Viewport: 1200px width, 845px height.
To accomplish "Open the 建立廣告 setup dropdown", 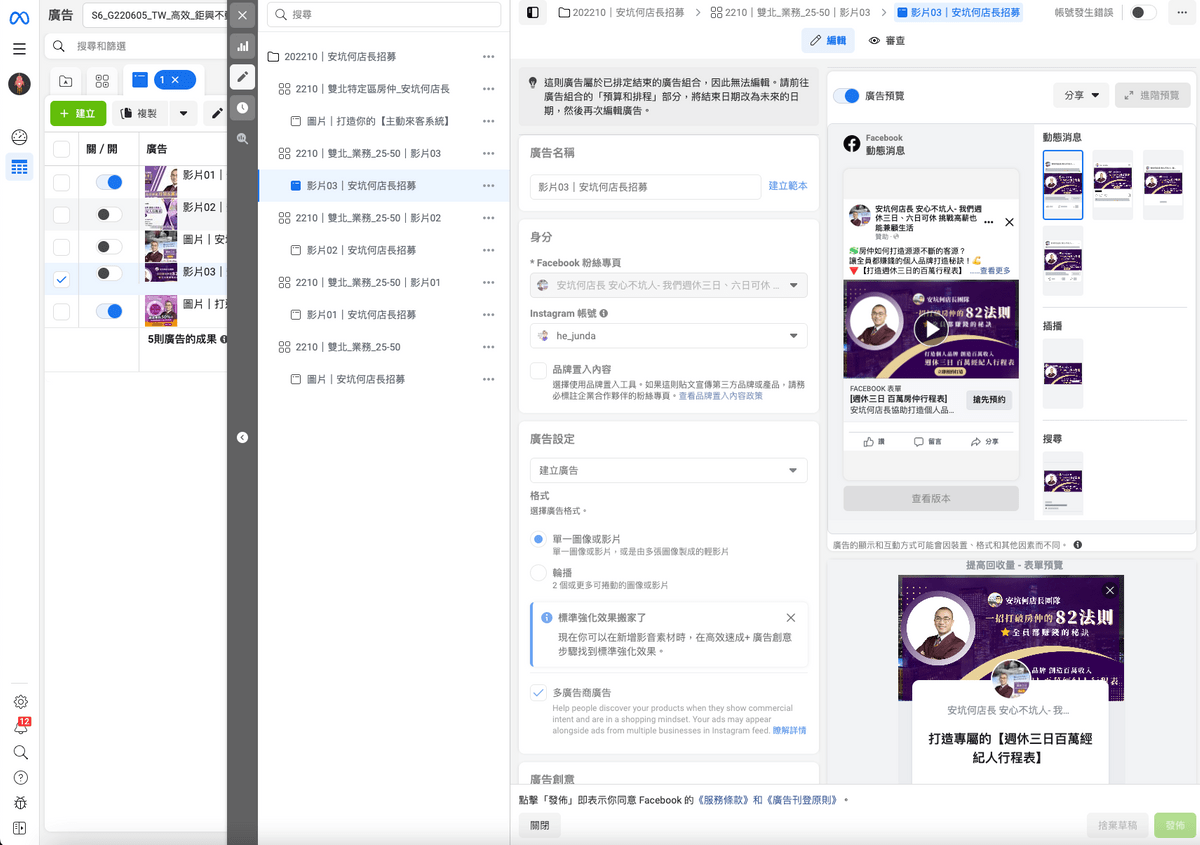I will coord(668,470).
